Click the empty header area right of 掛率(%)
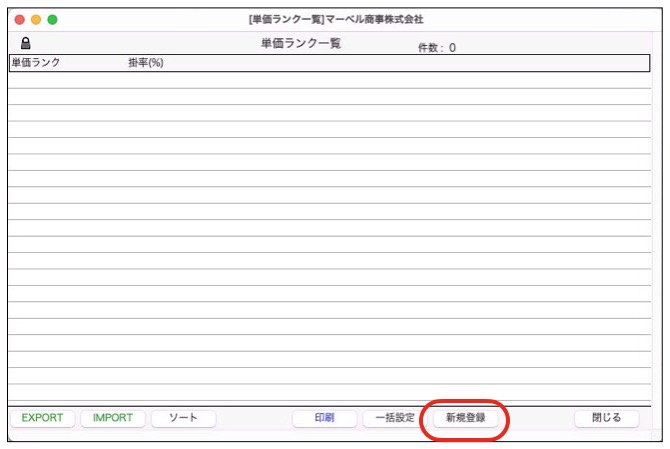 [x=400, y=63]
